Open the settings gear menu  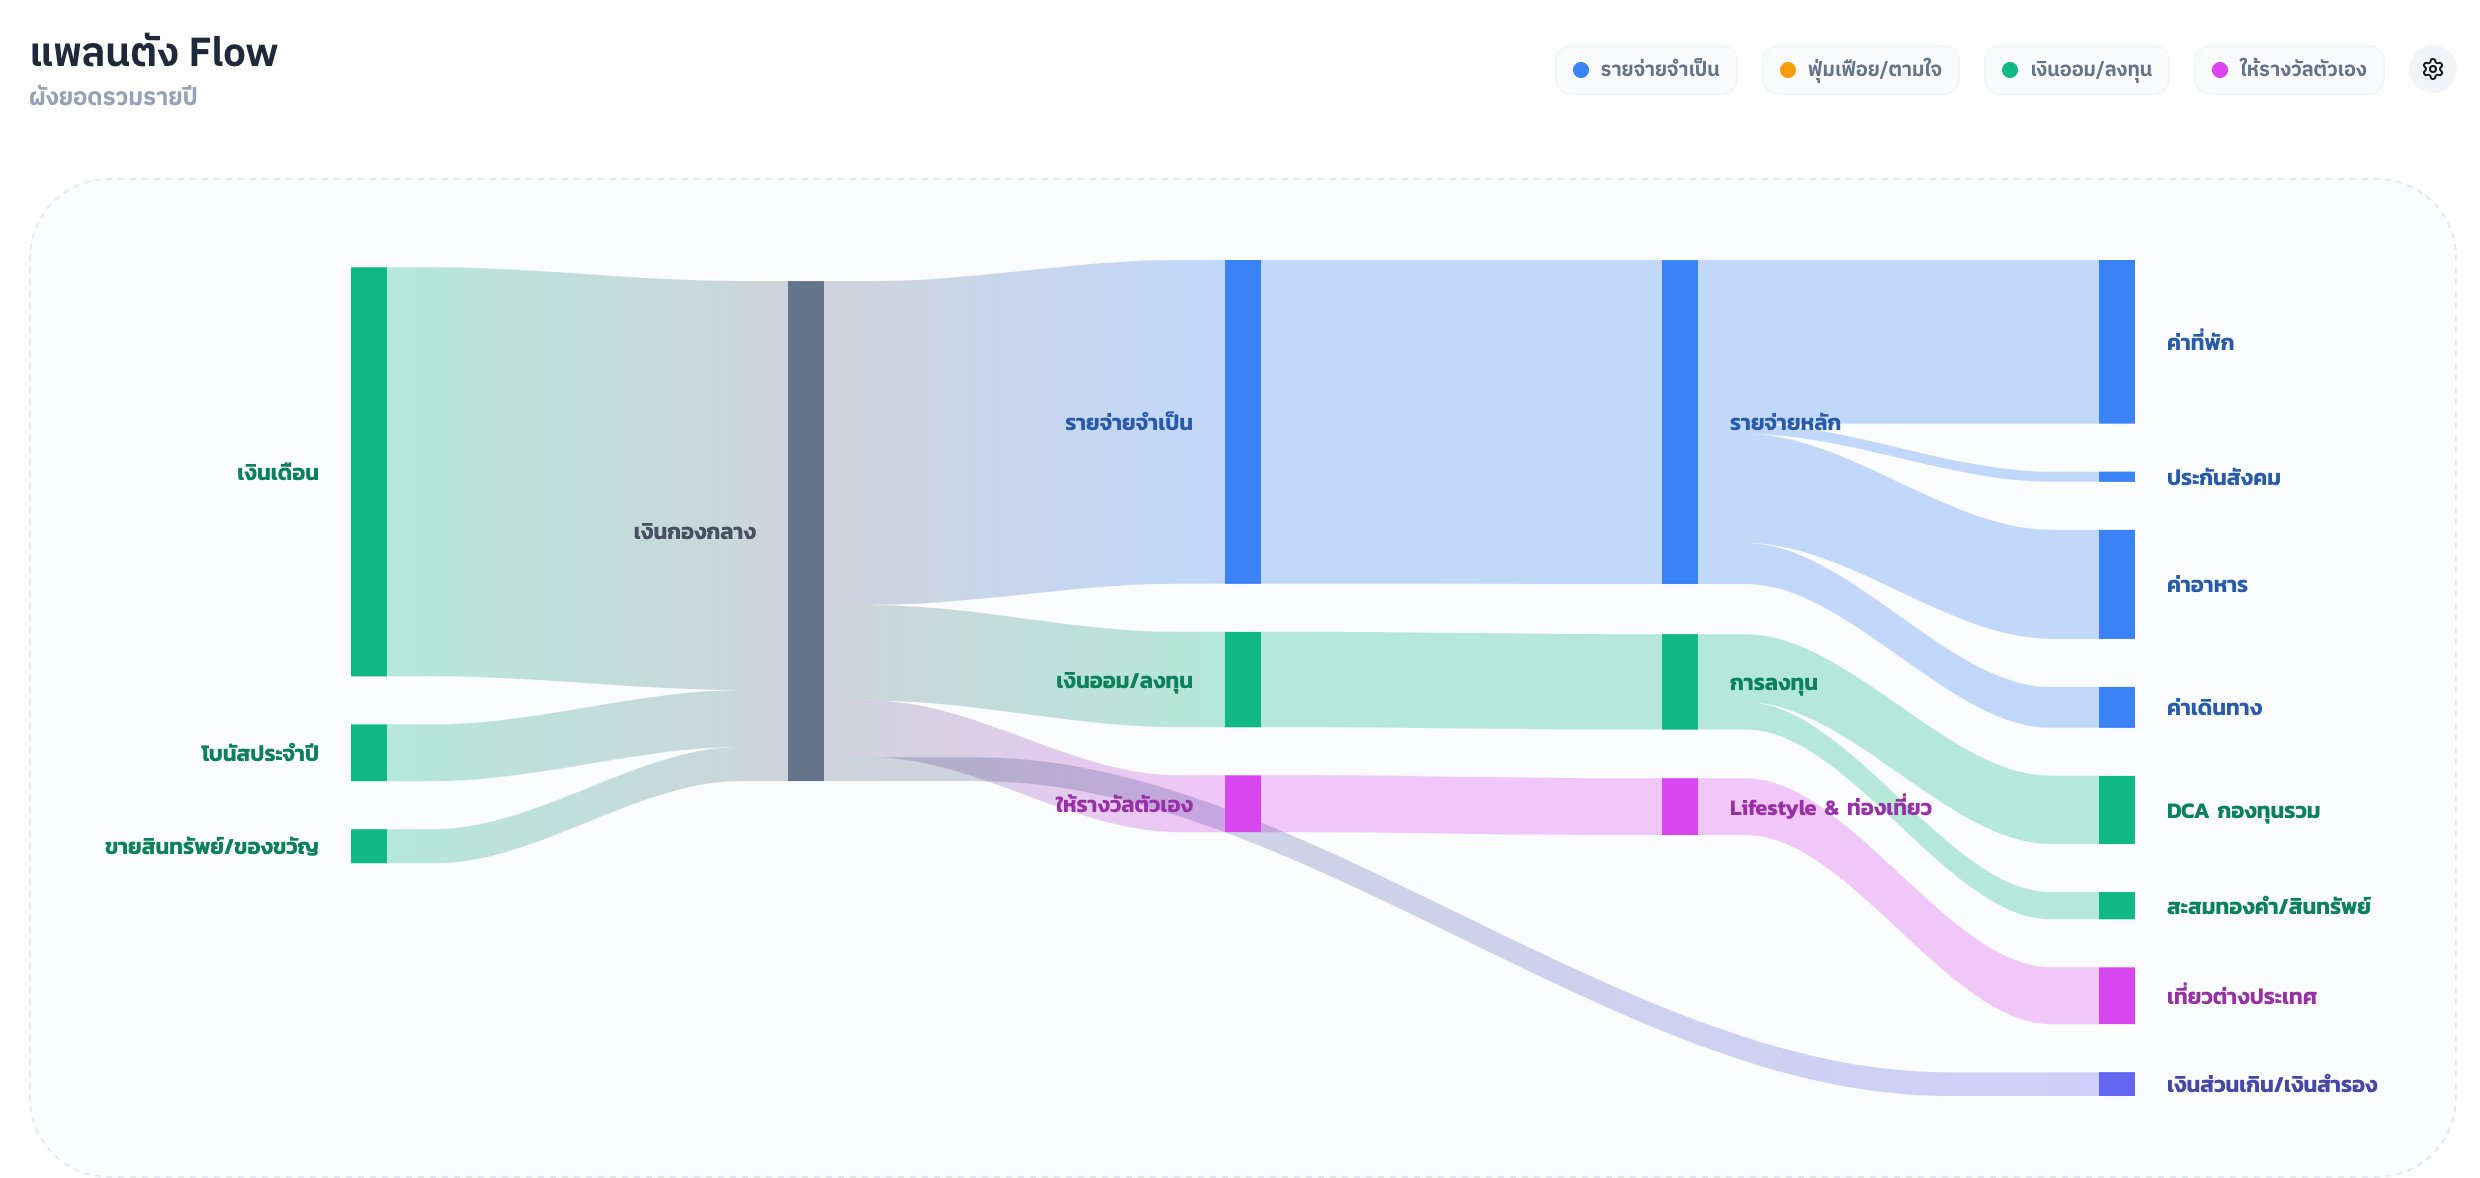[x=2434, y=69]
